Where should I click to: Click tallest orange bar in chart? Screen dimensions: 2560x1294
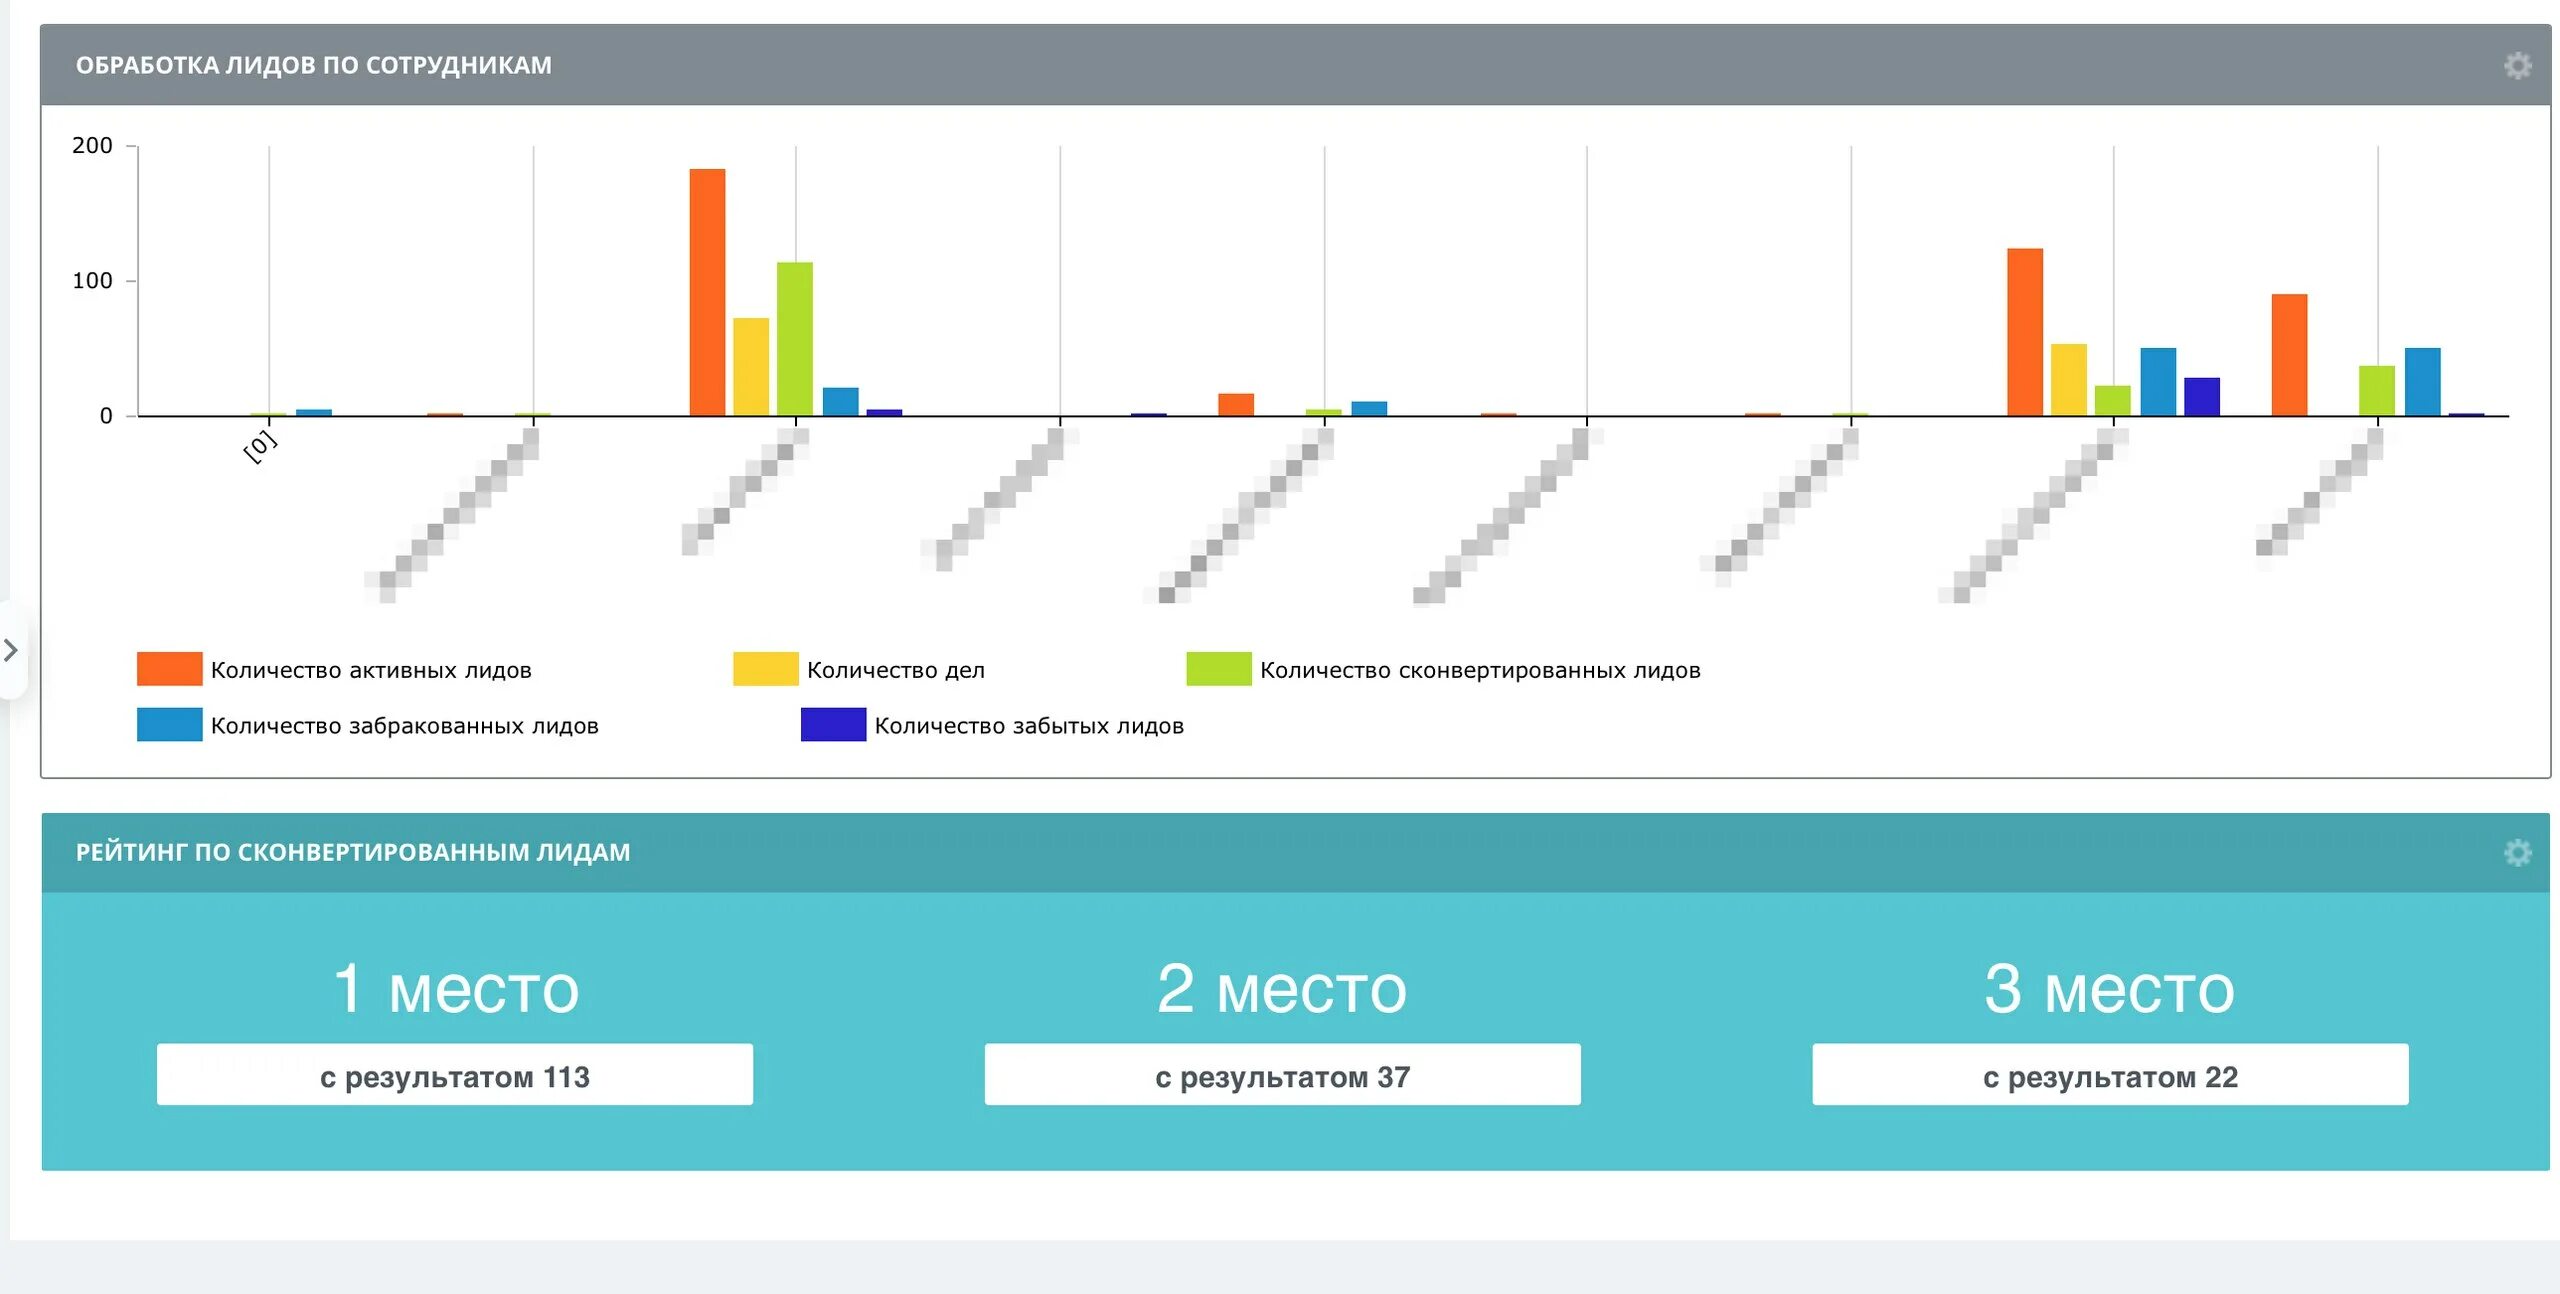click(x=707, y=292)
